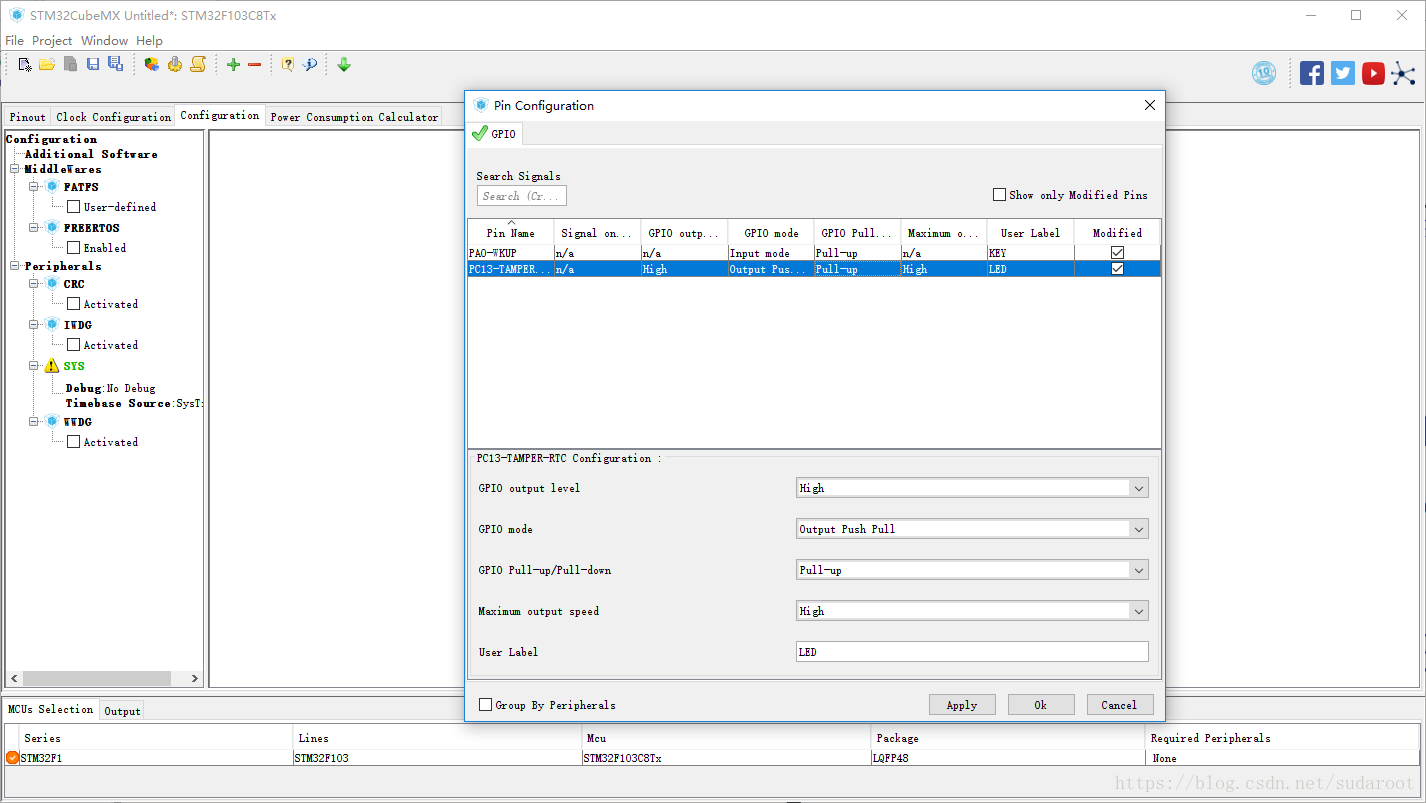This screenshot has height=803, width=1426.
Task: Click Apply in Pin Configuration dialog
Action: pyautogui.click(x=962, y=705)
